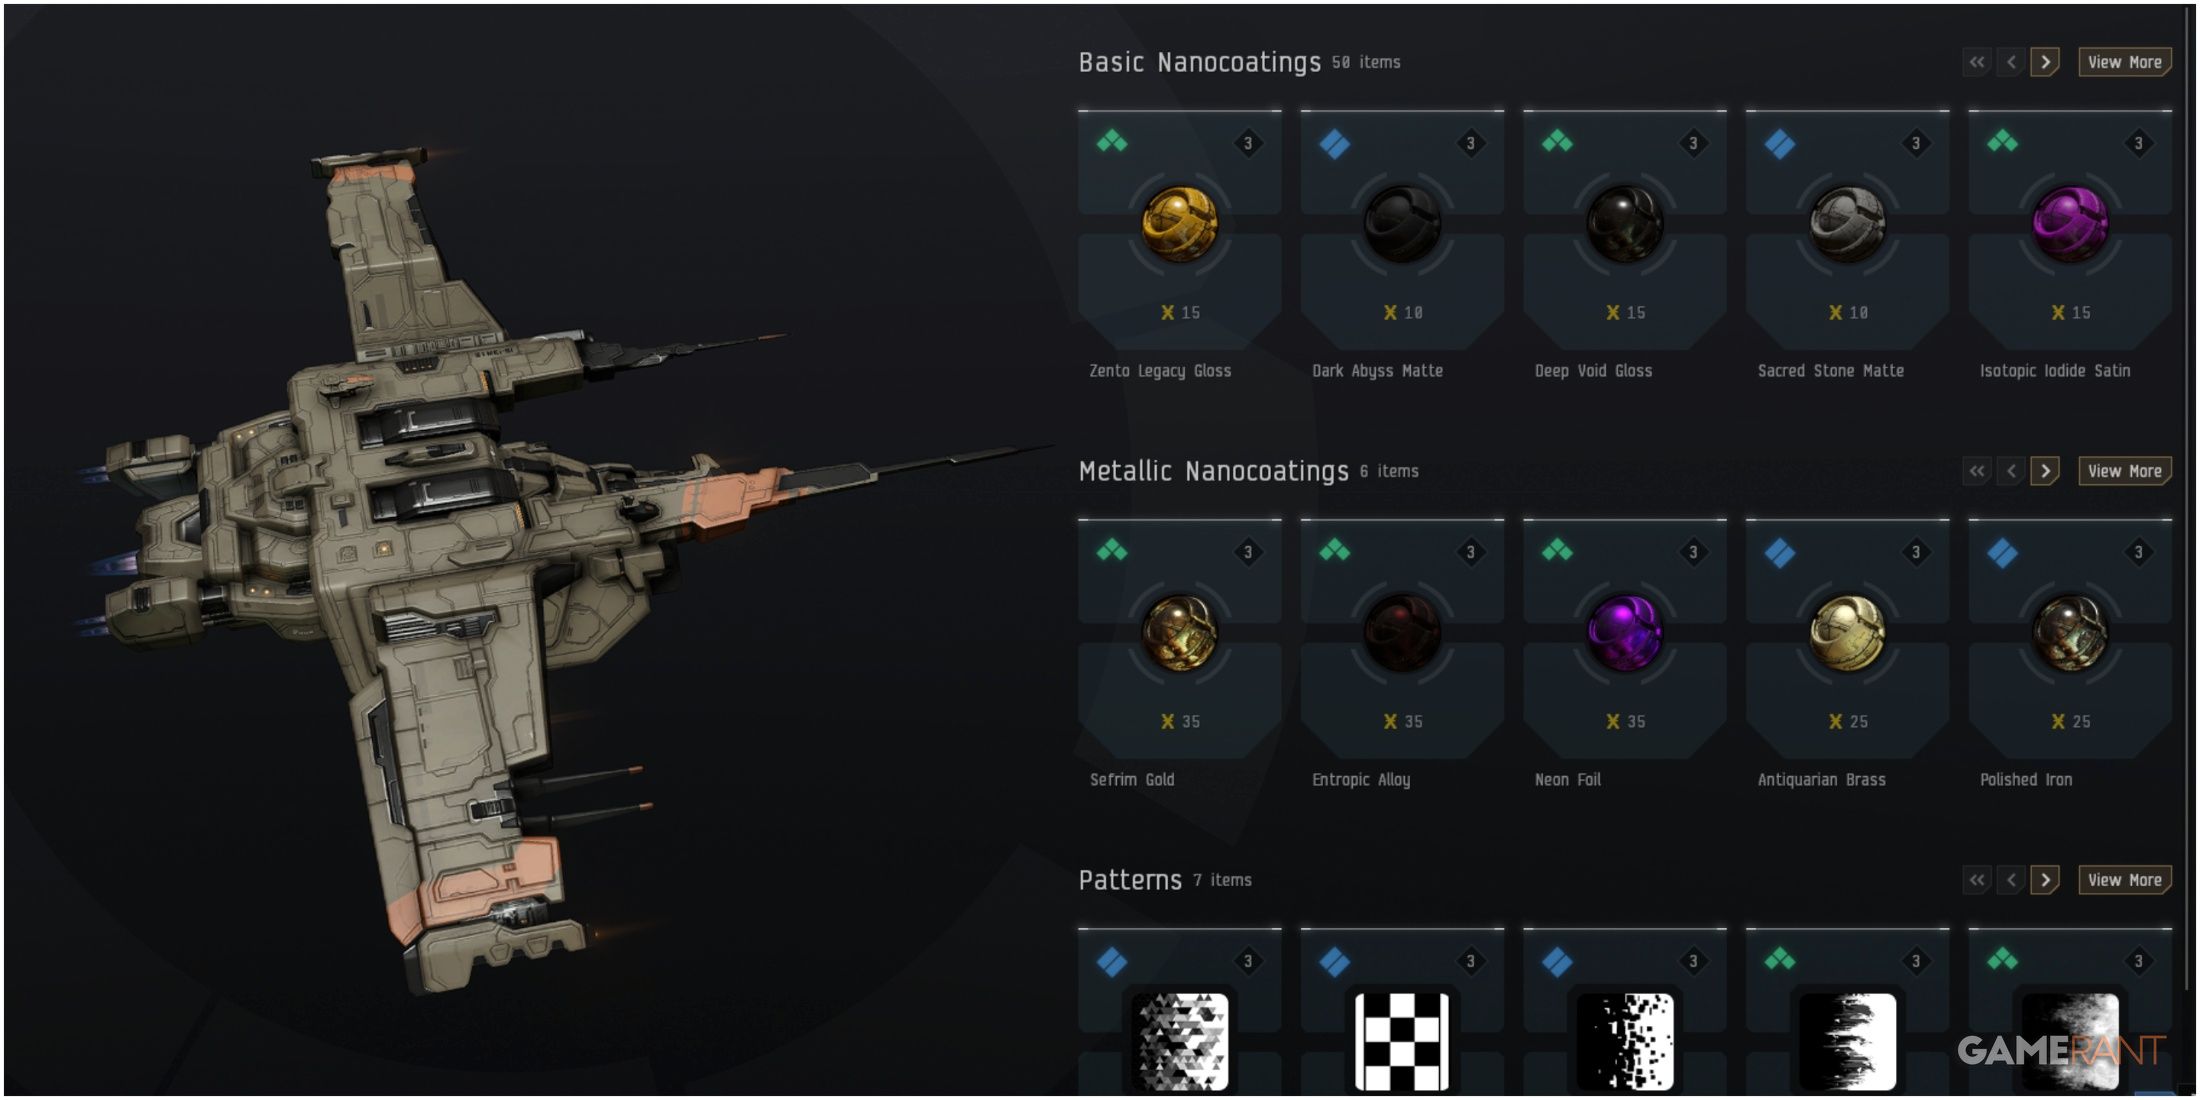The width and height of the screenshot is (2200, 1100).
Task: Select the Zento Legacy Gloss gold sphere
Action: coord(1180,224)
